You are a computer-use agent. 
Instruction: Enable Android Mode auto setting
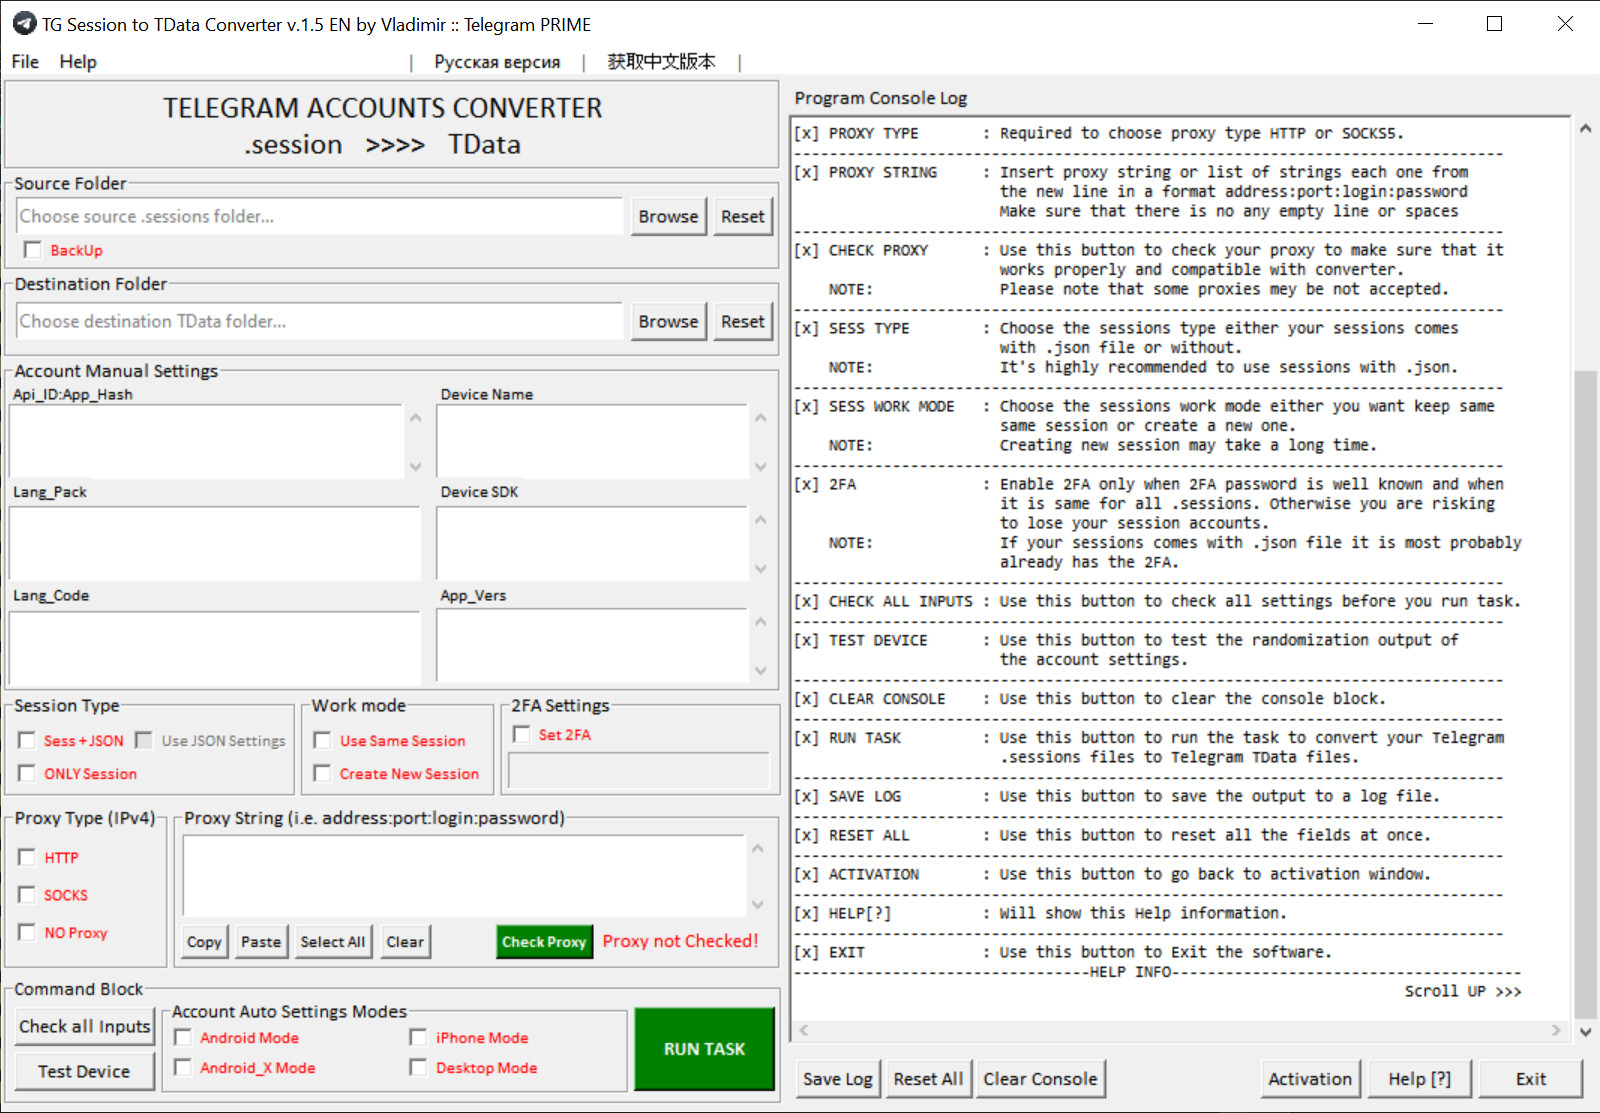pos(183,1037)
